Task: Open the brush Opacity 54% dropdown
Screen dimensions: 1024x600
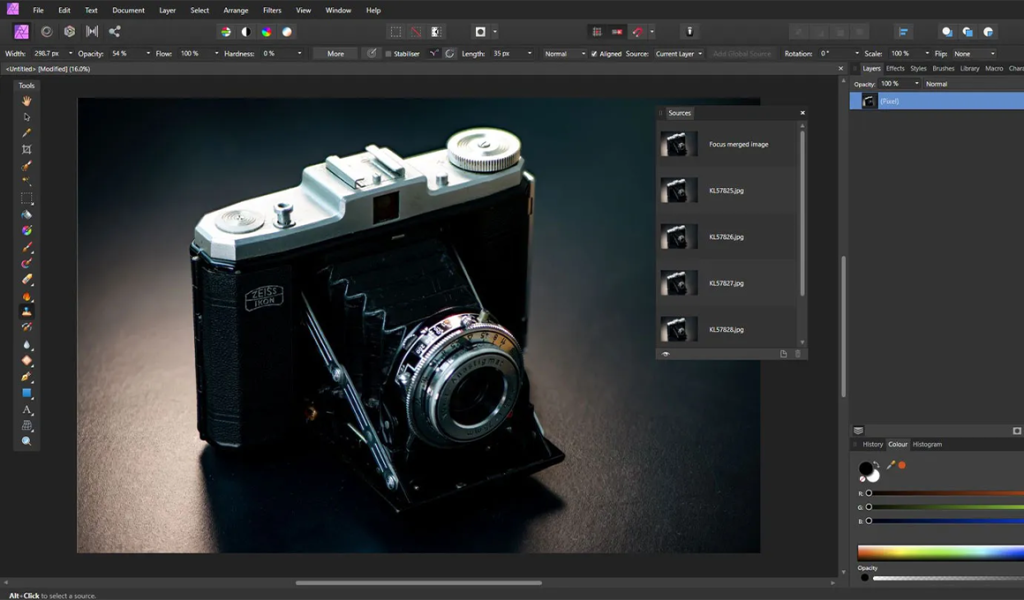Action: [x=148, y=54]
